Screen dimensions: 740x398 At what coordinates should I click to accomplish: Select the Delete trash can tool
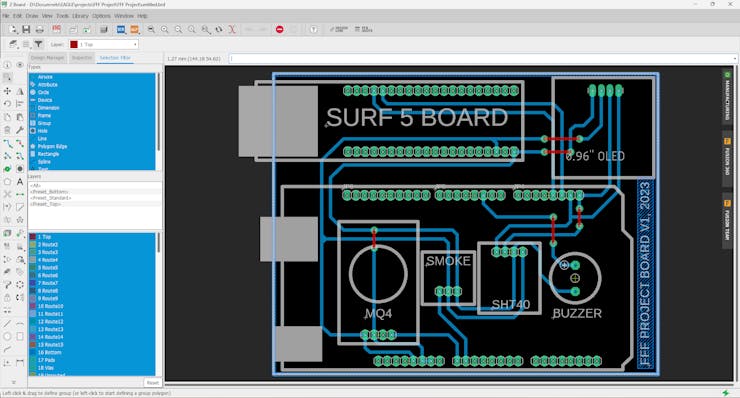[x=7, y=129]
